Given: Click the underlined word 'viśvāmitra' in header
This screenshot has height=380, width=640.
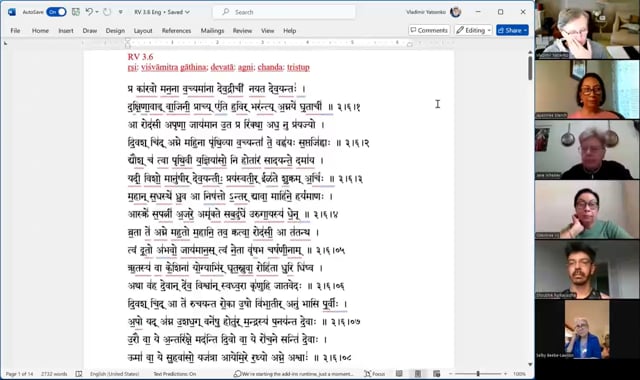Looking at the screenshot, I should click(160, 67).
